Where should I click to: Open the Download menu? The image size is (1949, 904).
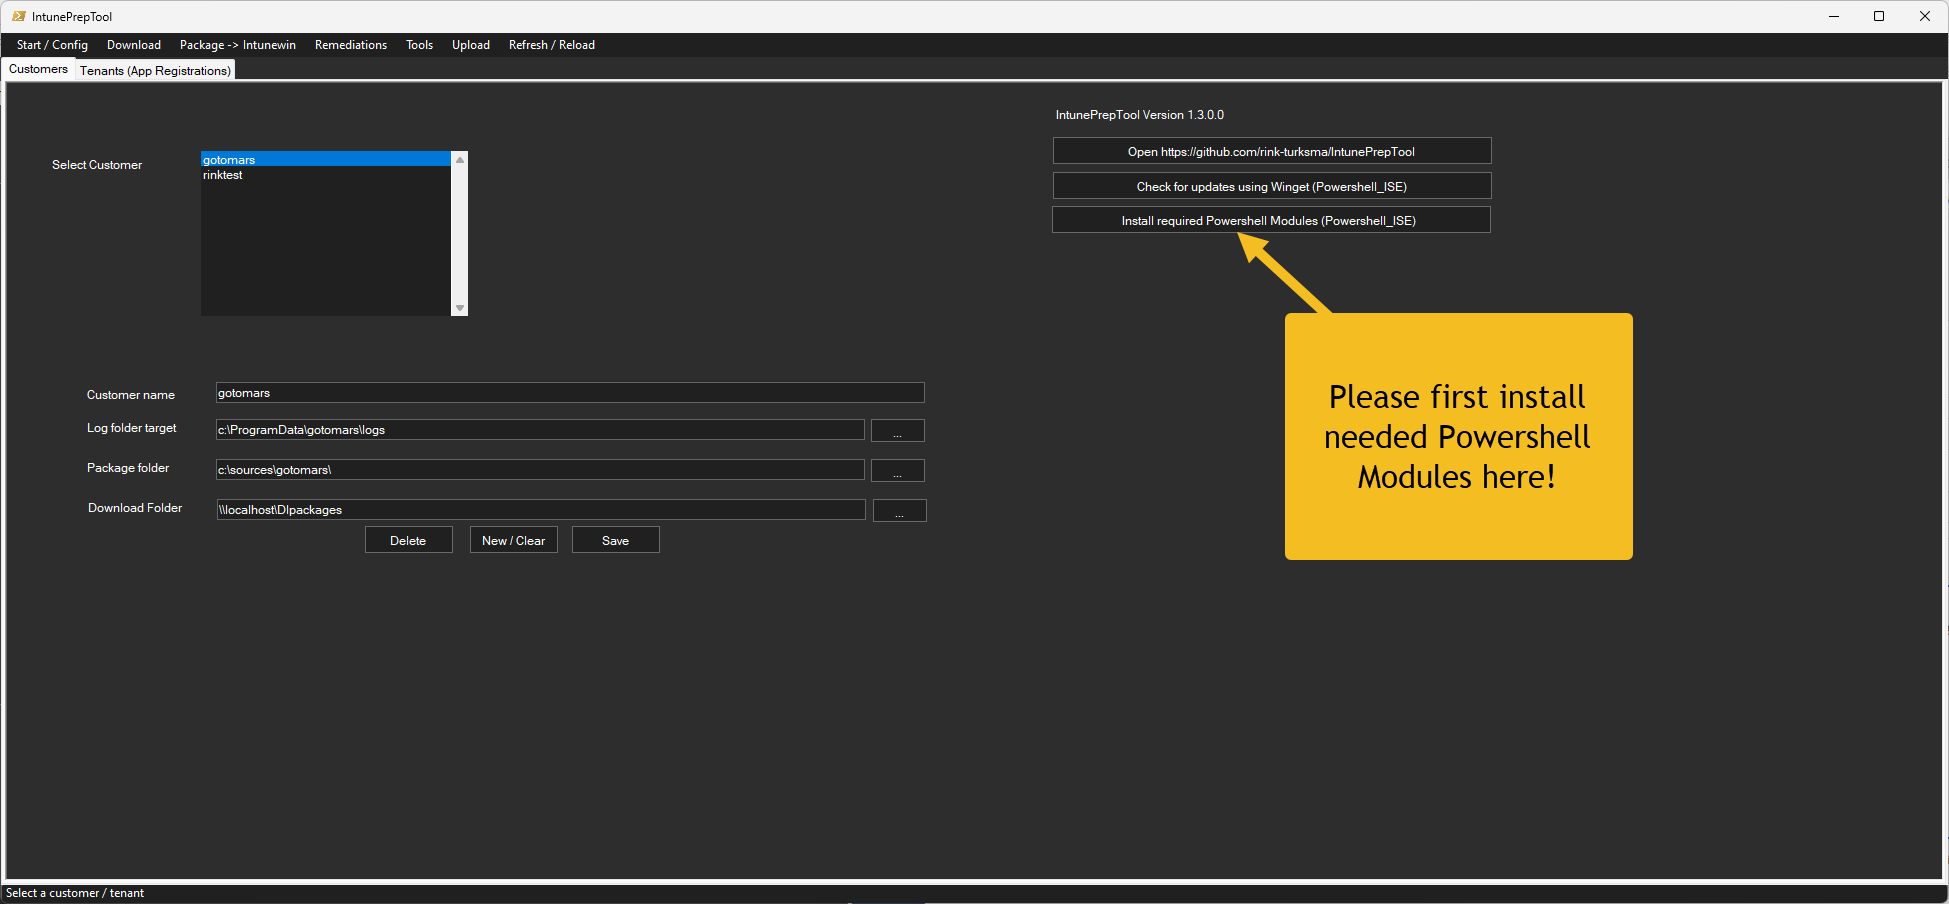click(x=133, y=45)
